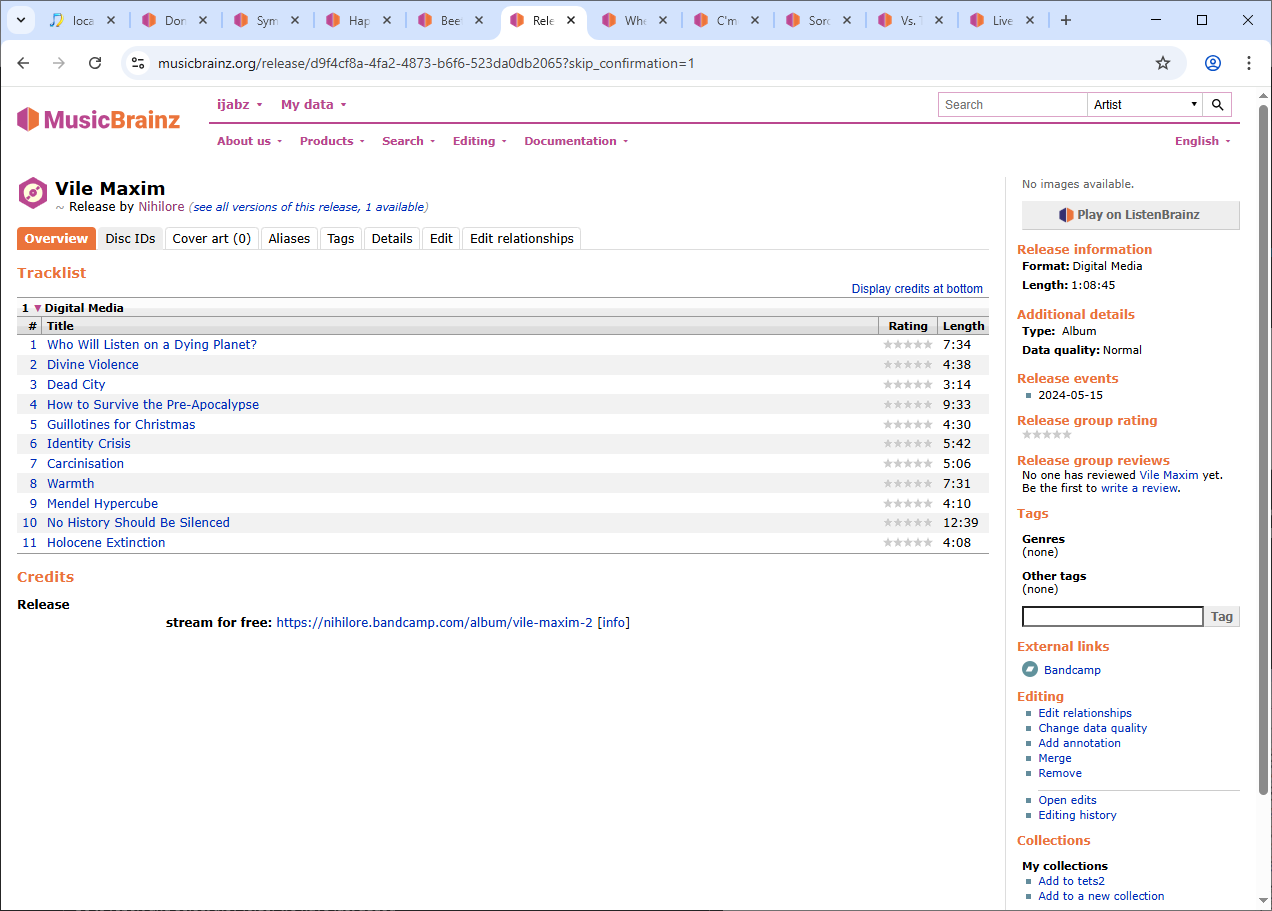Click the Search input field
Viewport: 1272px width, 911px height.
[1013, 104]
